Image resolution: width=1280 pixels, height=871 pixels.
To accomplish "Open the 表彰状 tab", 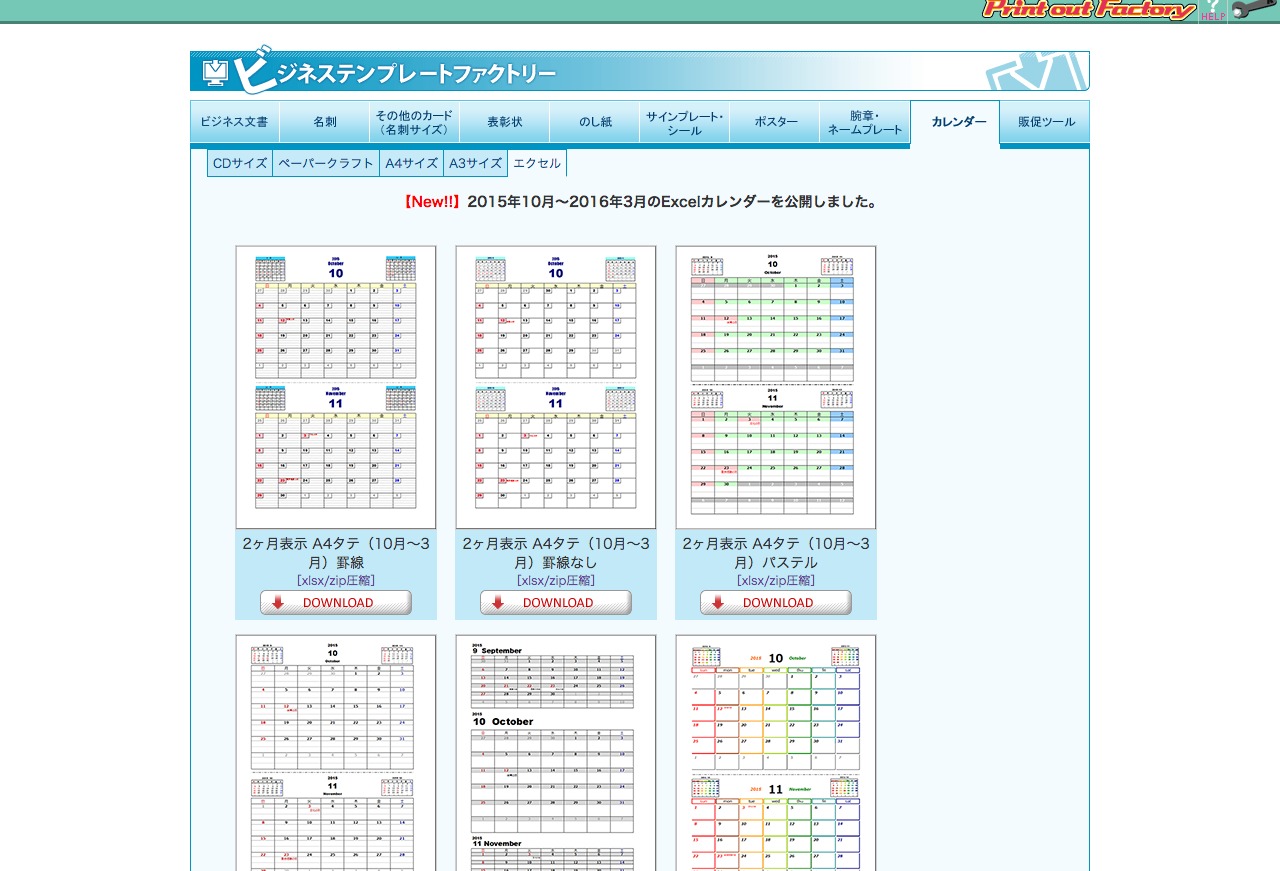I will [x=505, y=122].
